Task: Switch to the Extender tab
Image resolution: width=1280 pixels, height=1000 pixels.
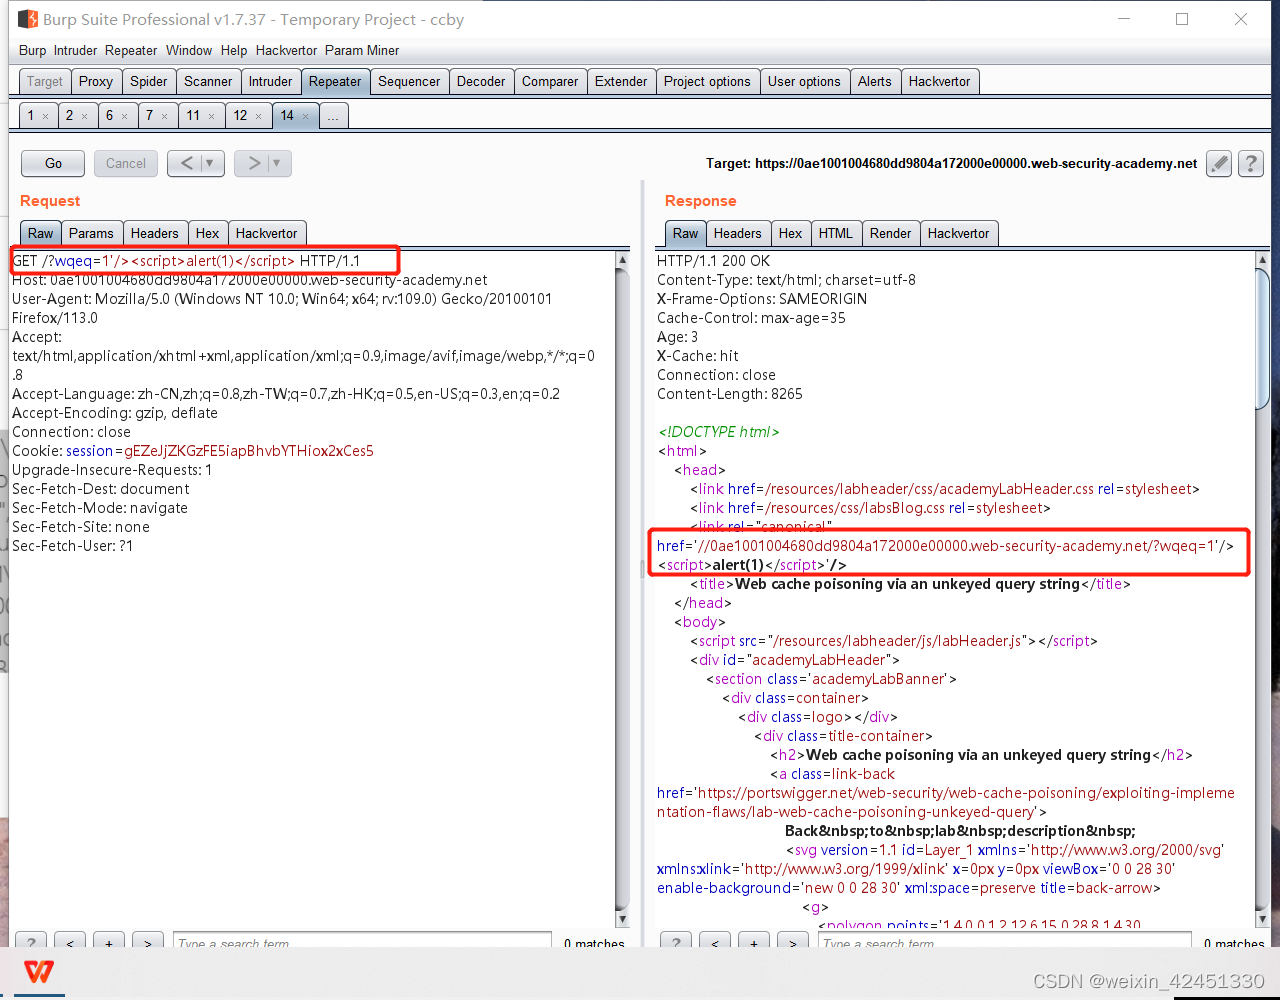Action: (621, 82)
